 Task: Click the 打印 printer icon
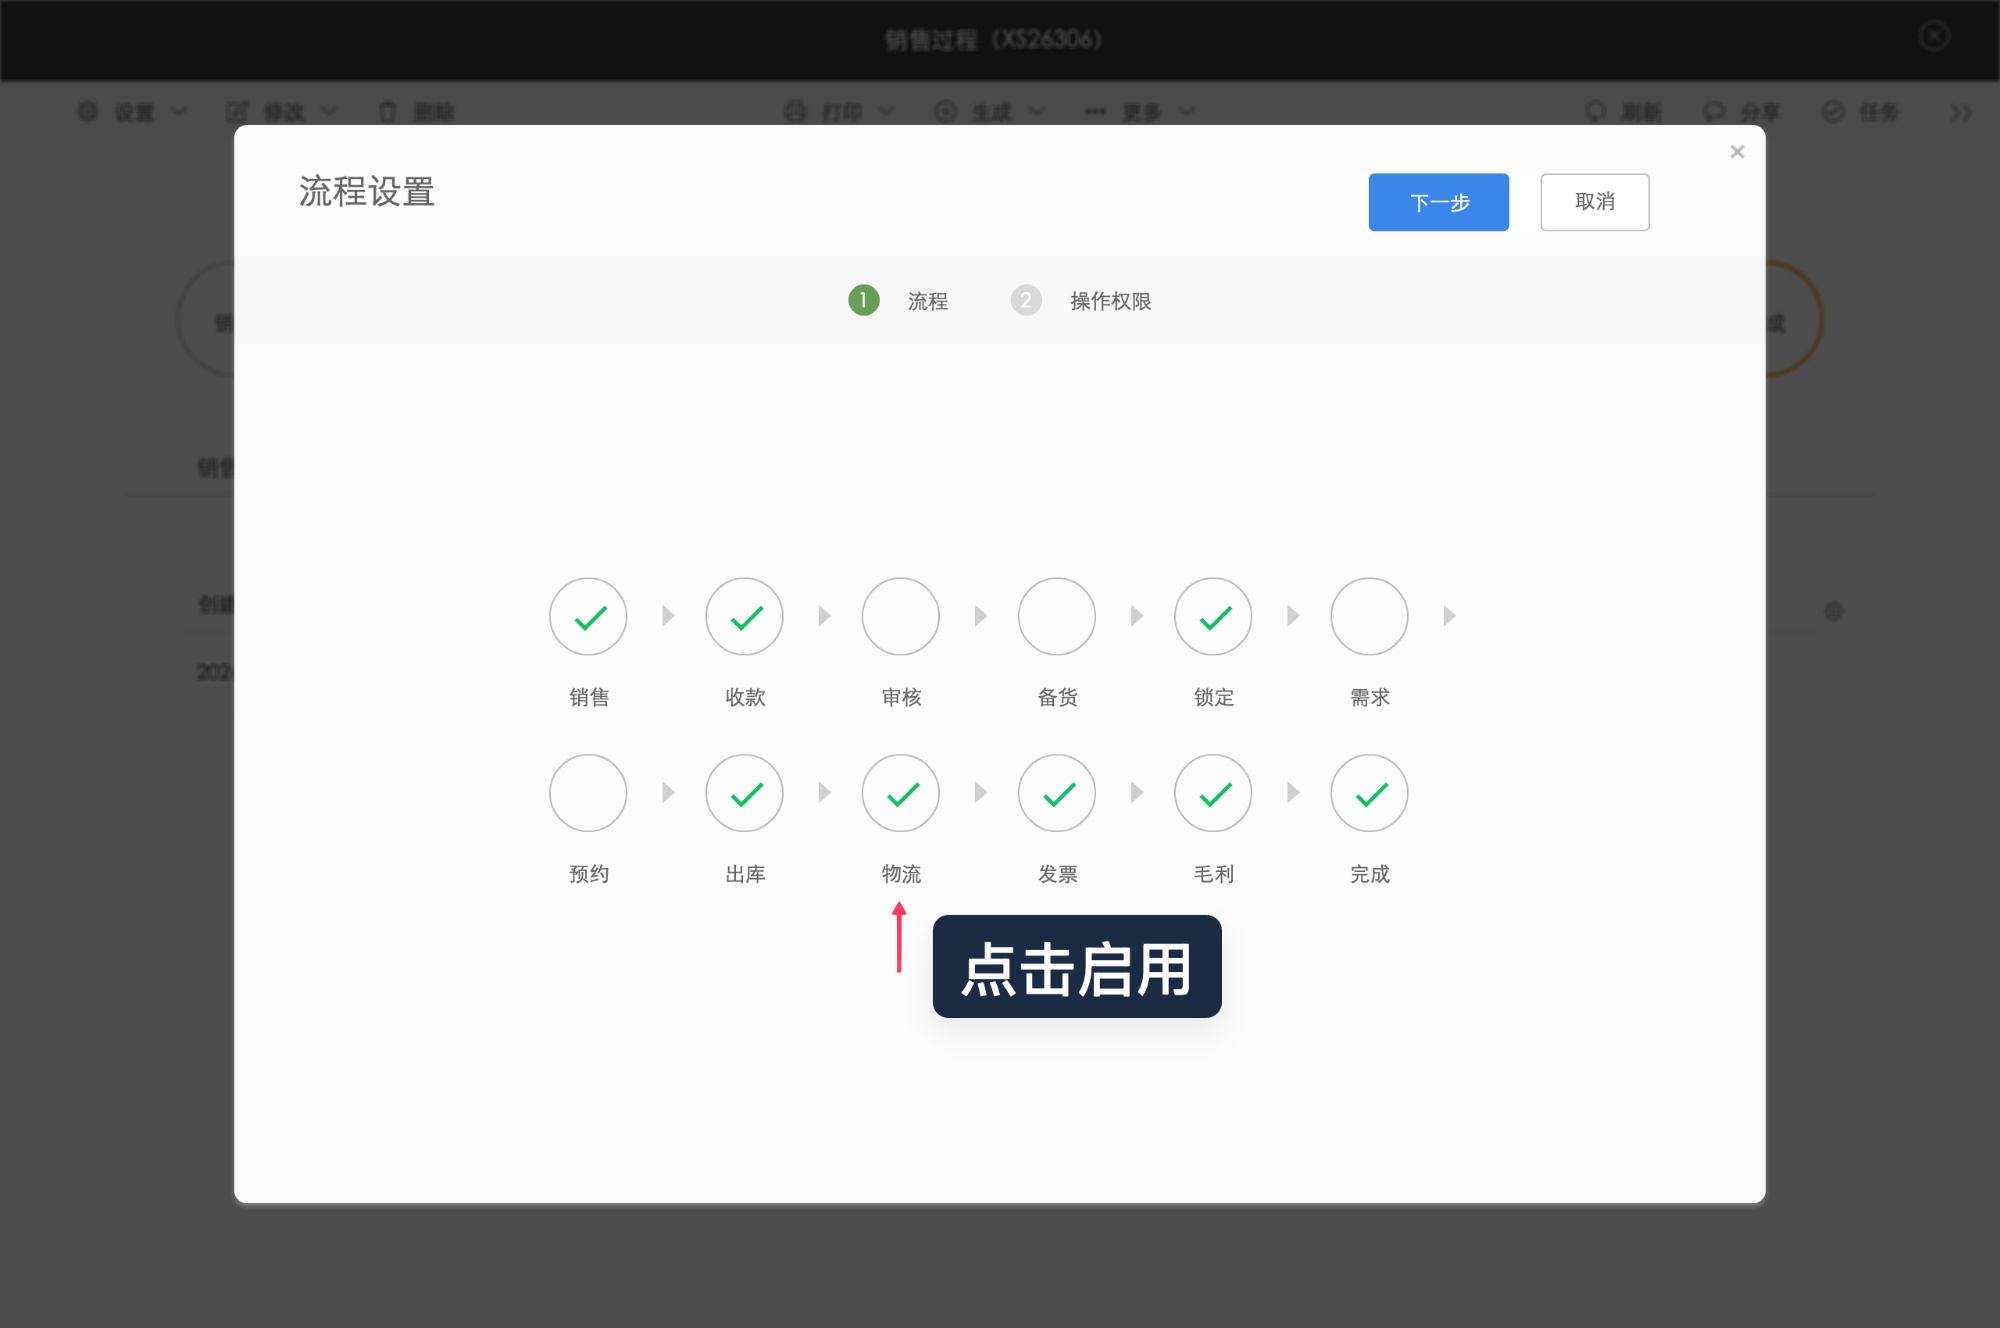[x=797, y=111]
